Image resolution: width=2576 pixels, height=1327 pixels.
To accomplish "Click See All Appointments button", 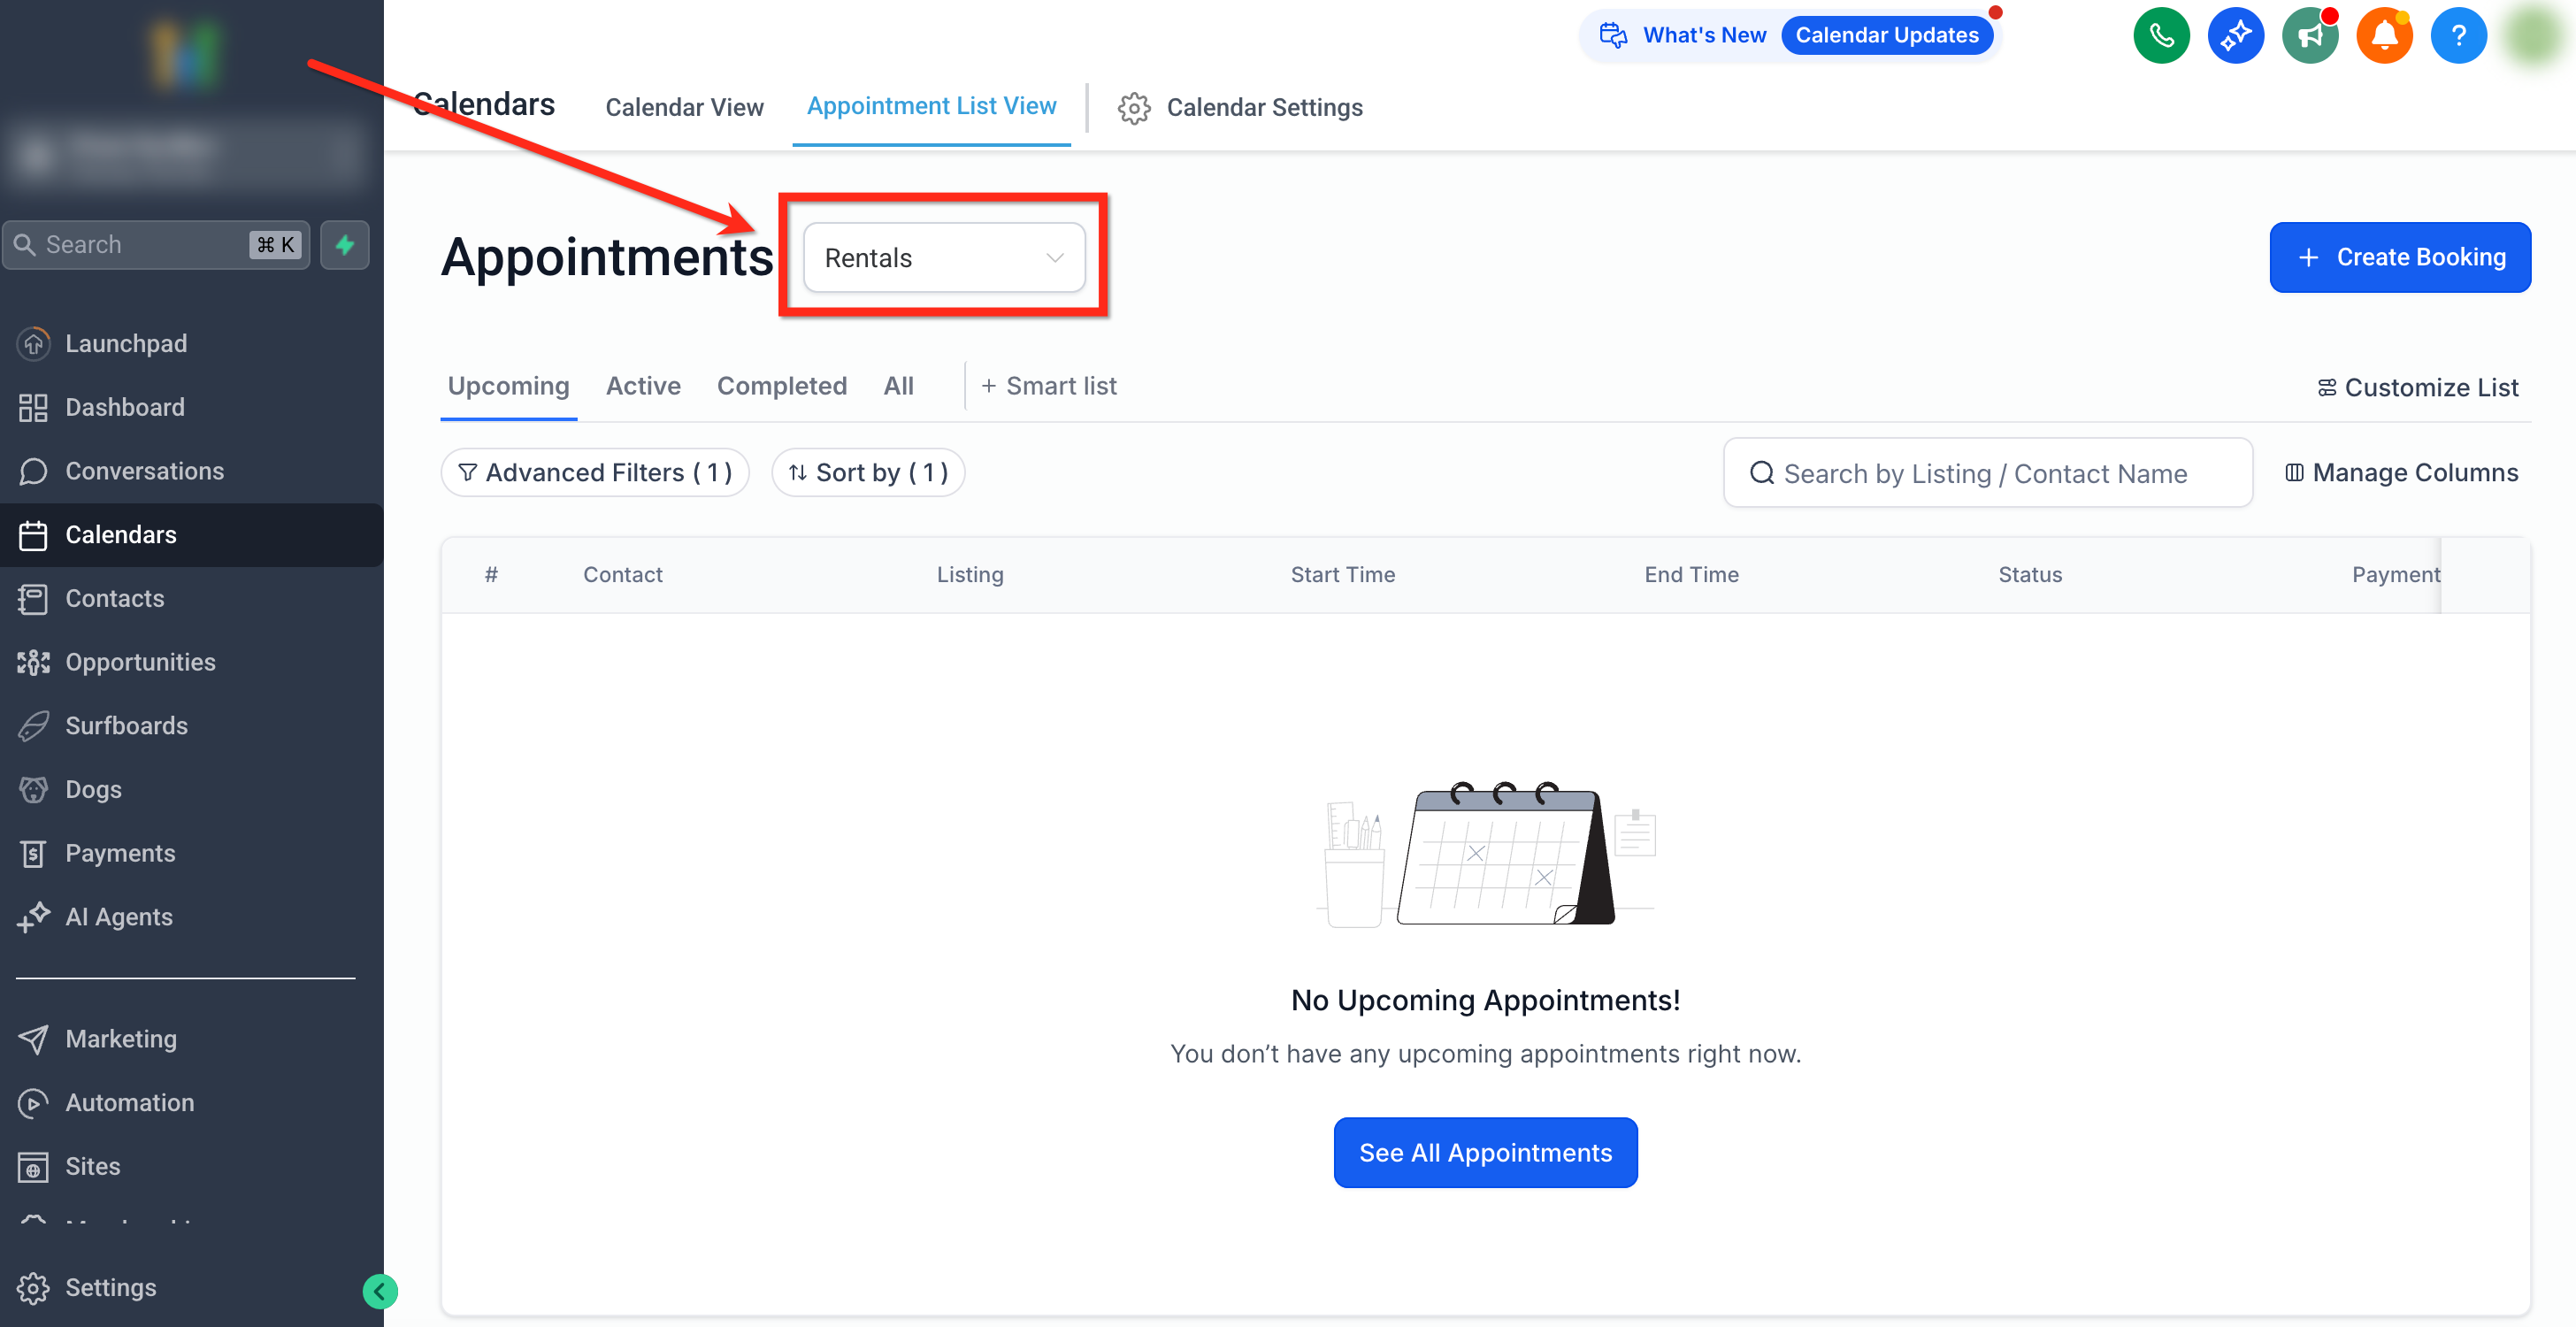I will [x=1485, y=1152].
